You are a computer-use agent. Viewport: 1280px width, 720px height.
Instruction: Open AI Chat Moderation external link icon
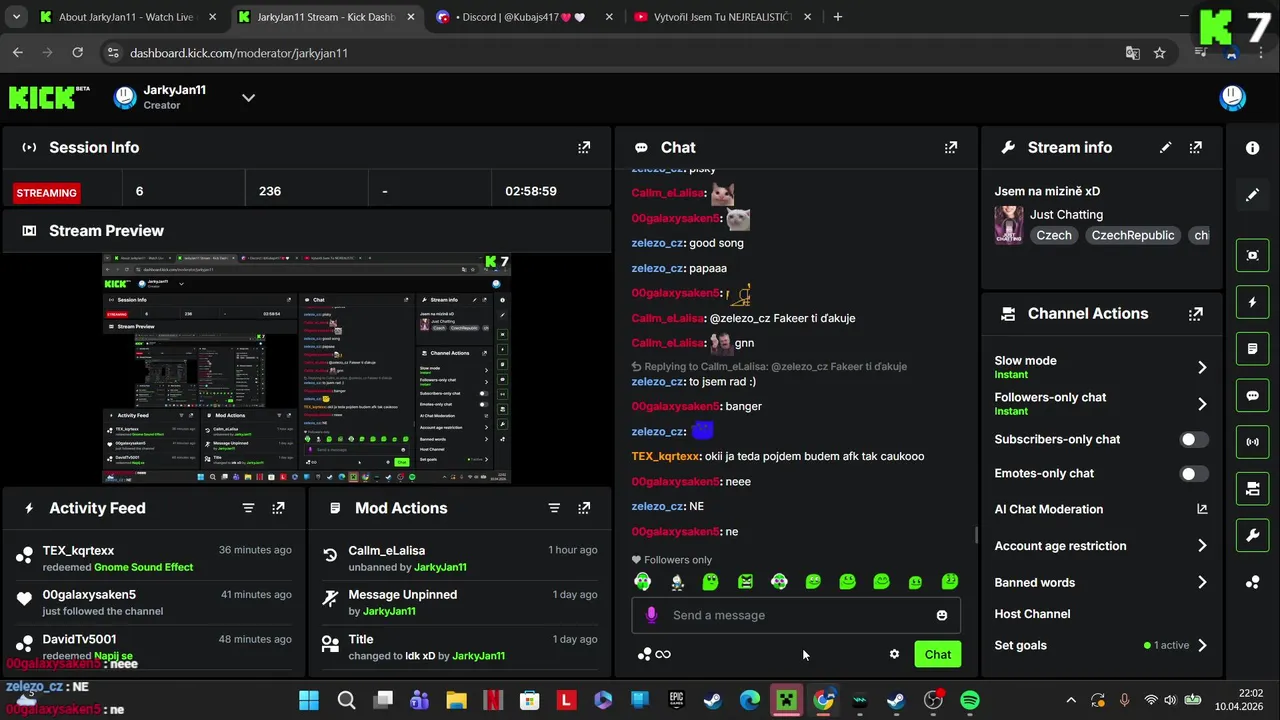[1202, 509]
